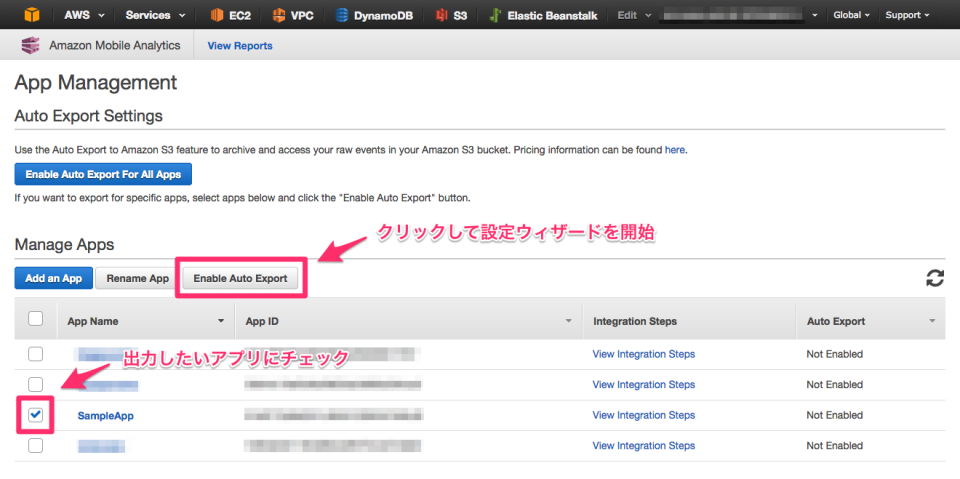The width and height of the screenshot is (960, 479).
Task: Open the VPC service shortcut
Action: 293,15
